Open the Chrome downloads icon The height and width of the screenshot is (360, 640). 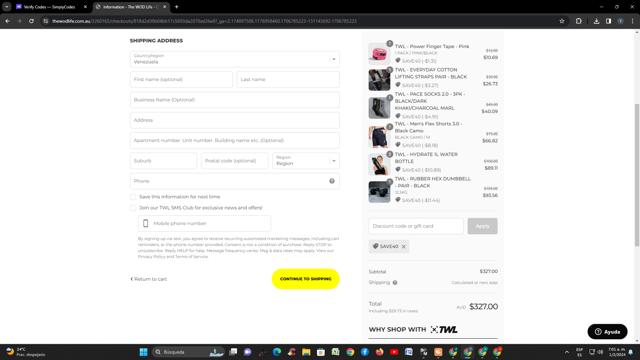(596, 21)
